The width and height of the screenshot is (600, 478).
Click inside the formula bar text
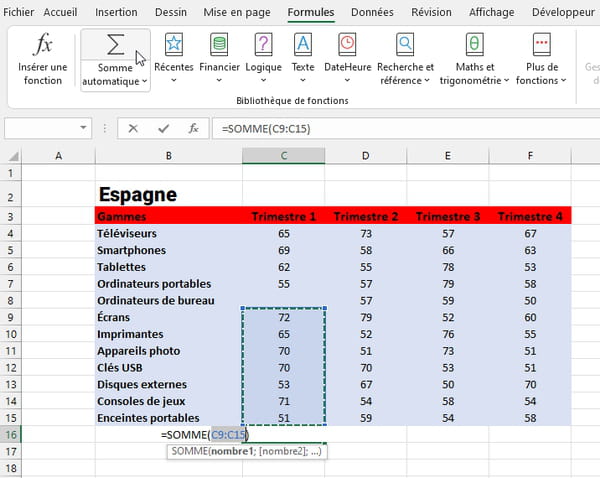click(266, 129)
